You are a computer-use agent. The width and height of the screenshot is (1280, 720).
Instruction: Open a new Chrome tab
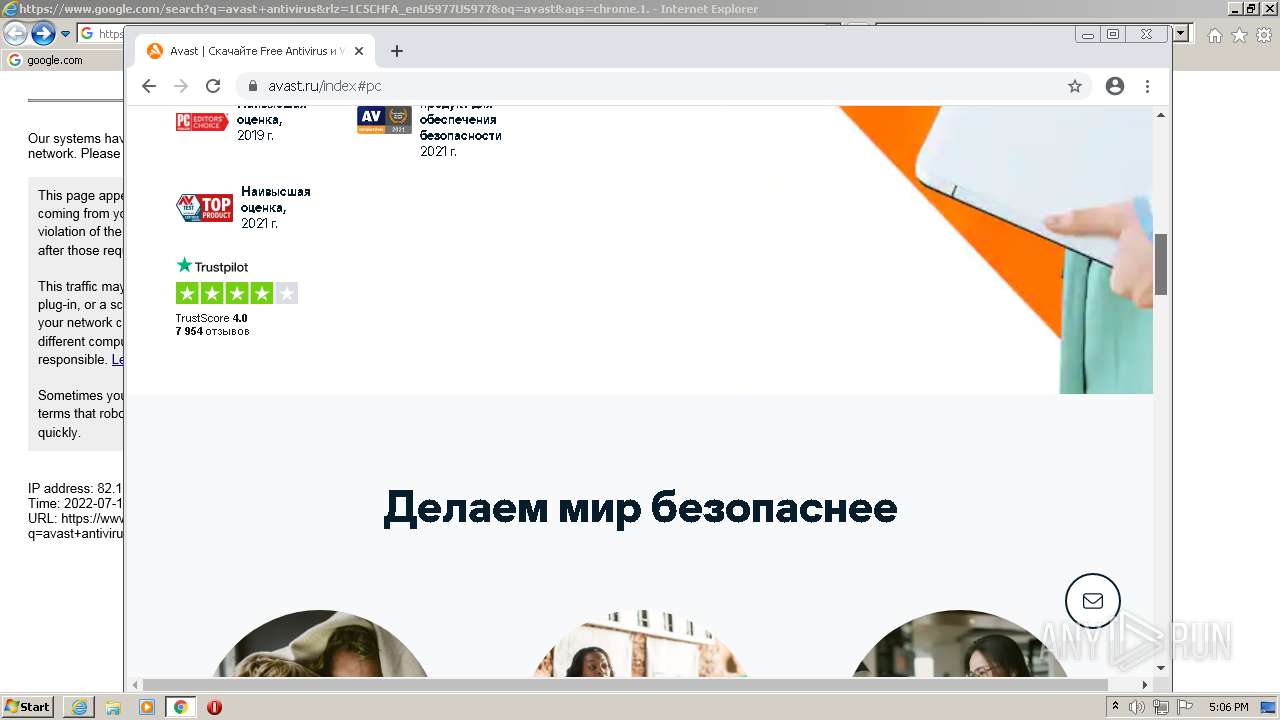(397, 51)
